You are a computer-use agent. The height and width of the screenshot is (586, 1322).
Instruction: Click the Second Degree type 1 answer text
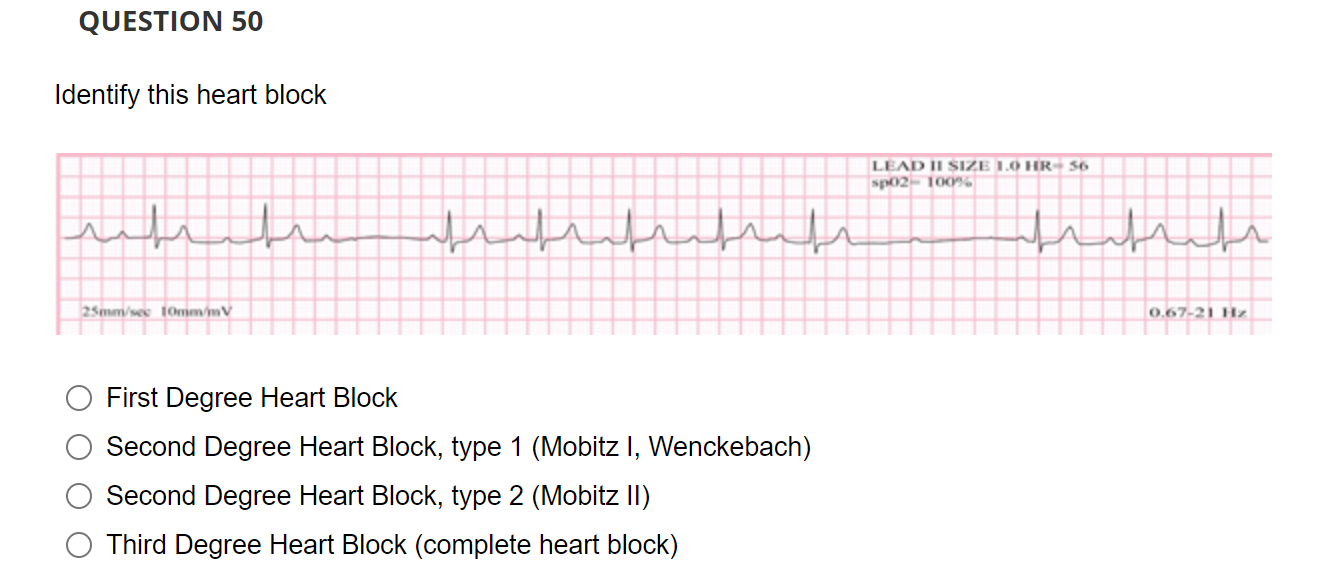[459, 446]
